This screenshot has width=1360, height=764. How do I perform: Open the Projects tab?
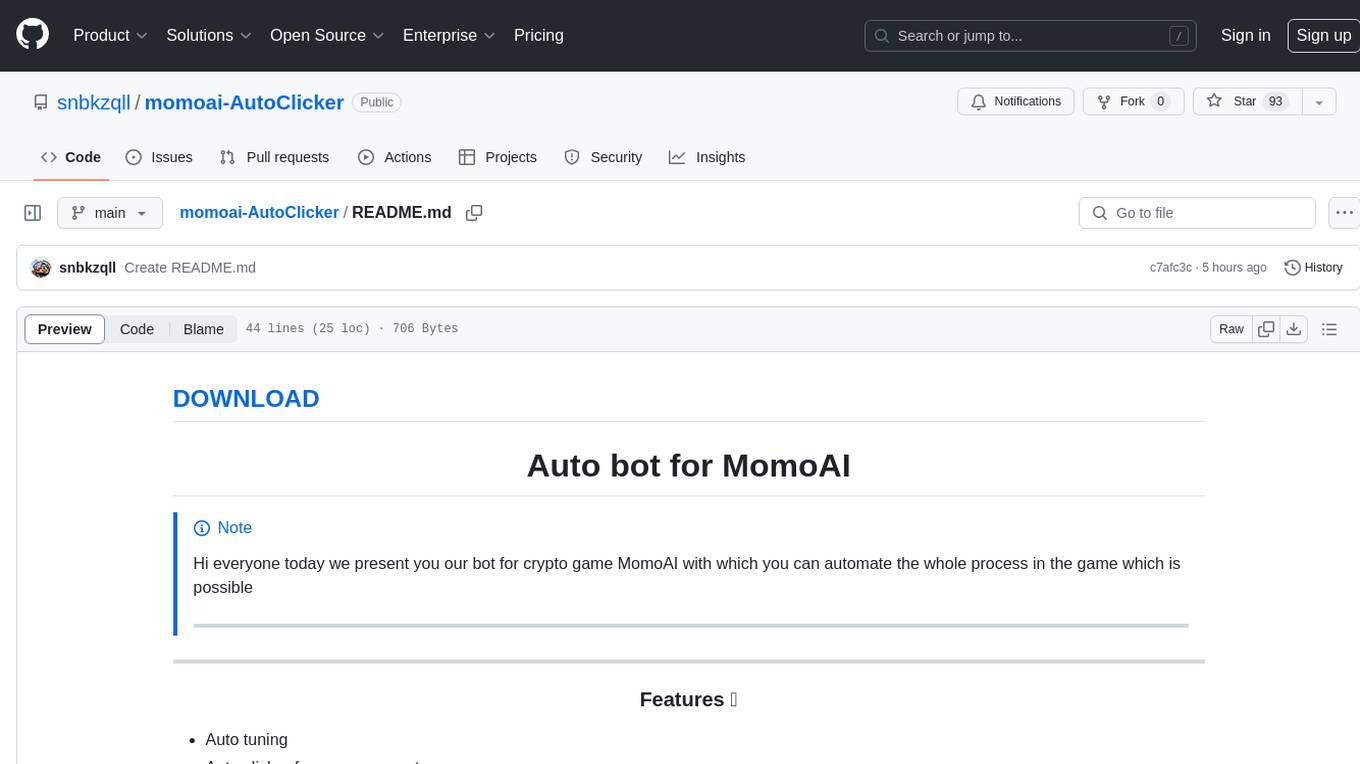click(498, 157)
